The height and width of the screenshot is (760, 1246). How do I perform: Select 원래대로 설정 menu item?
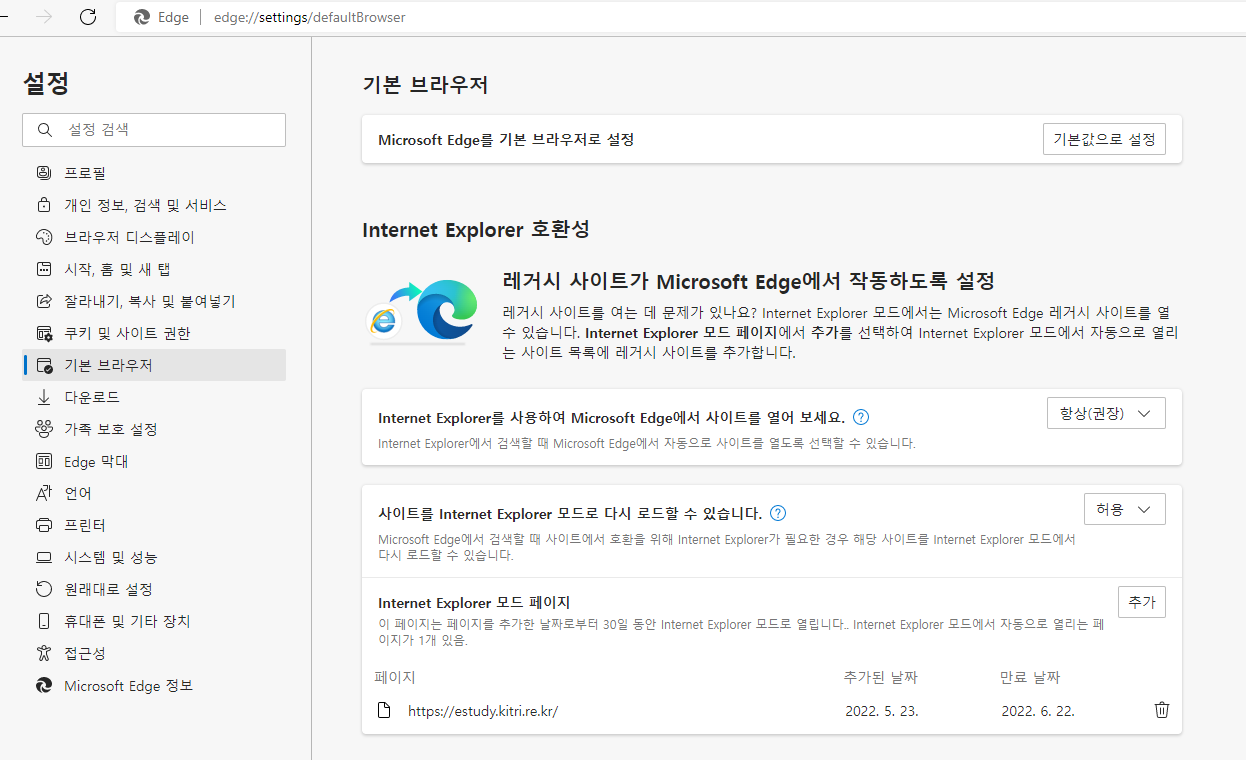[154, 589]
